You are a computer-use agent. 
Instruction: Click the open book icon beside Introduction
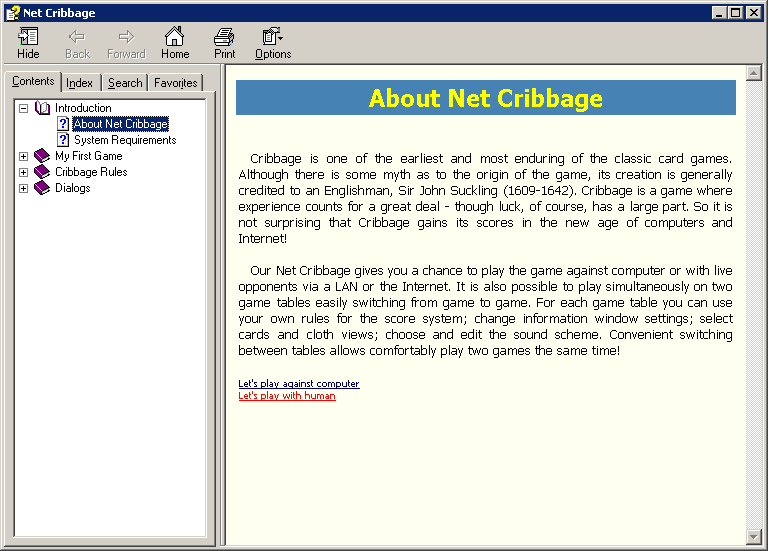click(43, 108)
